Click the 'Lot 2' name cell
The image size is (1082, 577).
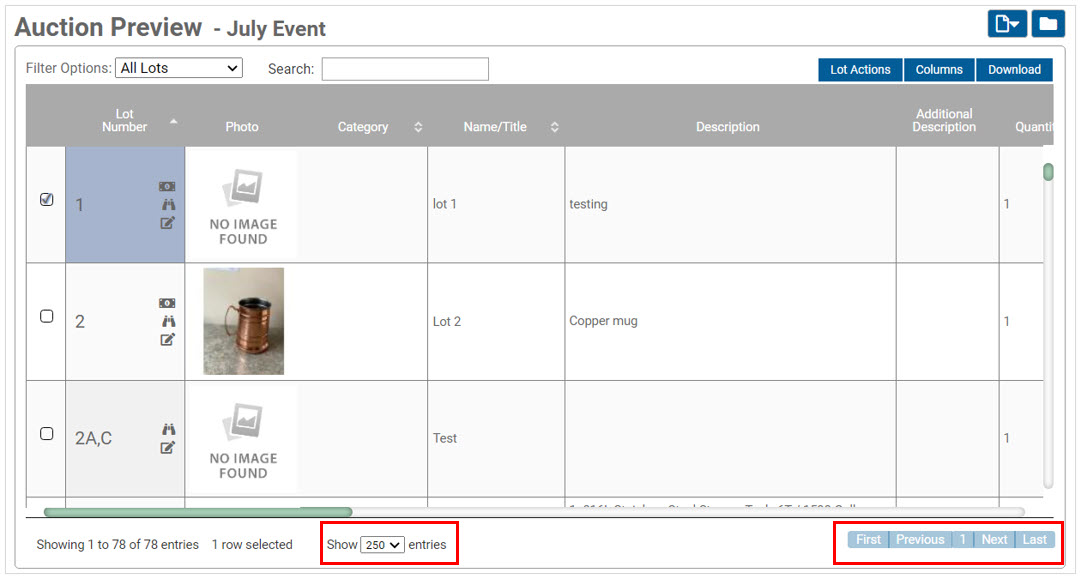click(446, 322)
